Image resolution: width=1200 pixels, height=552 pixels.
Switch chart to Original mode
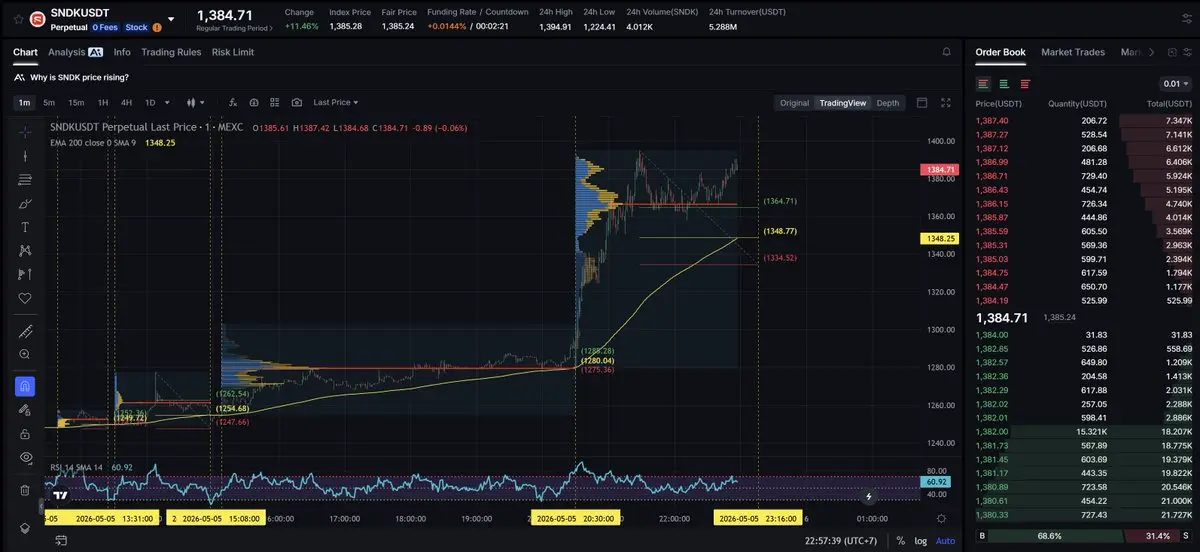(794, 103)
